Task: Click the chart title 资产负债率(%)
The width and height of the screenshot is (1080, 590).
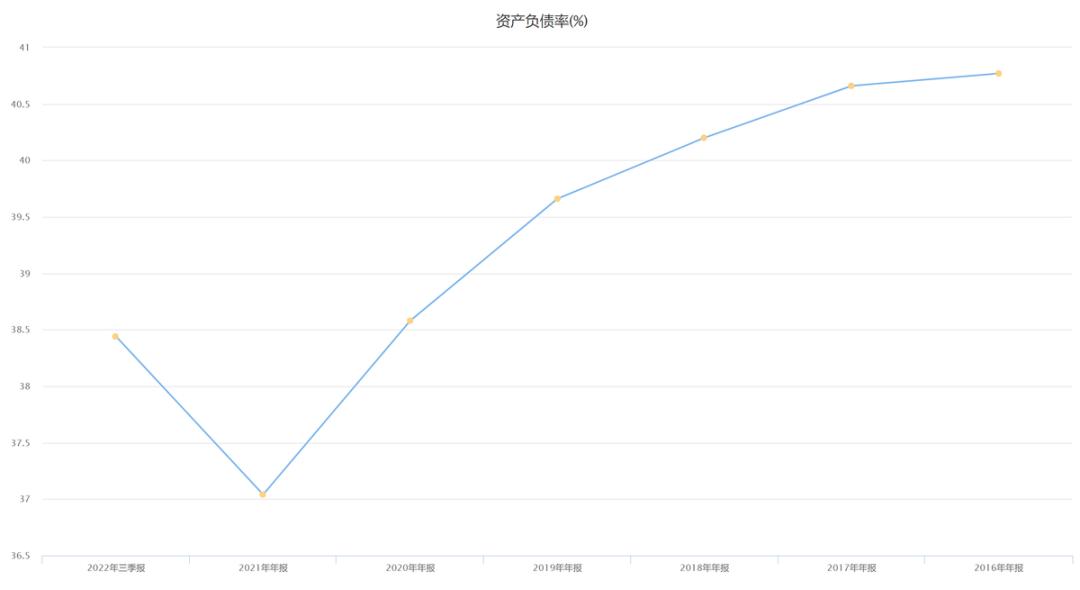Action: click(541, 21)
